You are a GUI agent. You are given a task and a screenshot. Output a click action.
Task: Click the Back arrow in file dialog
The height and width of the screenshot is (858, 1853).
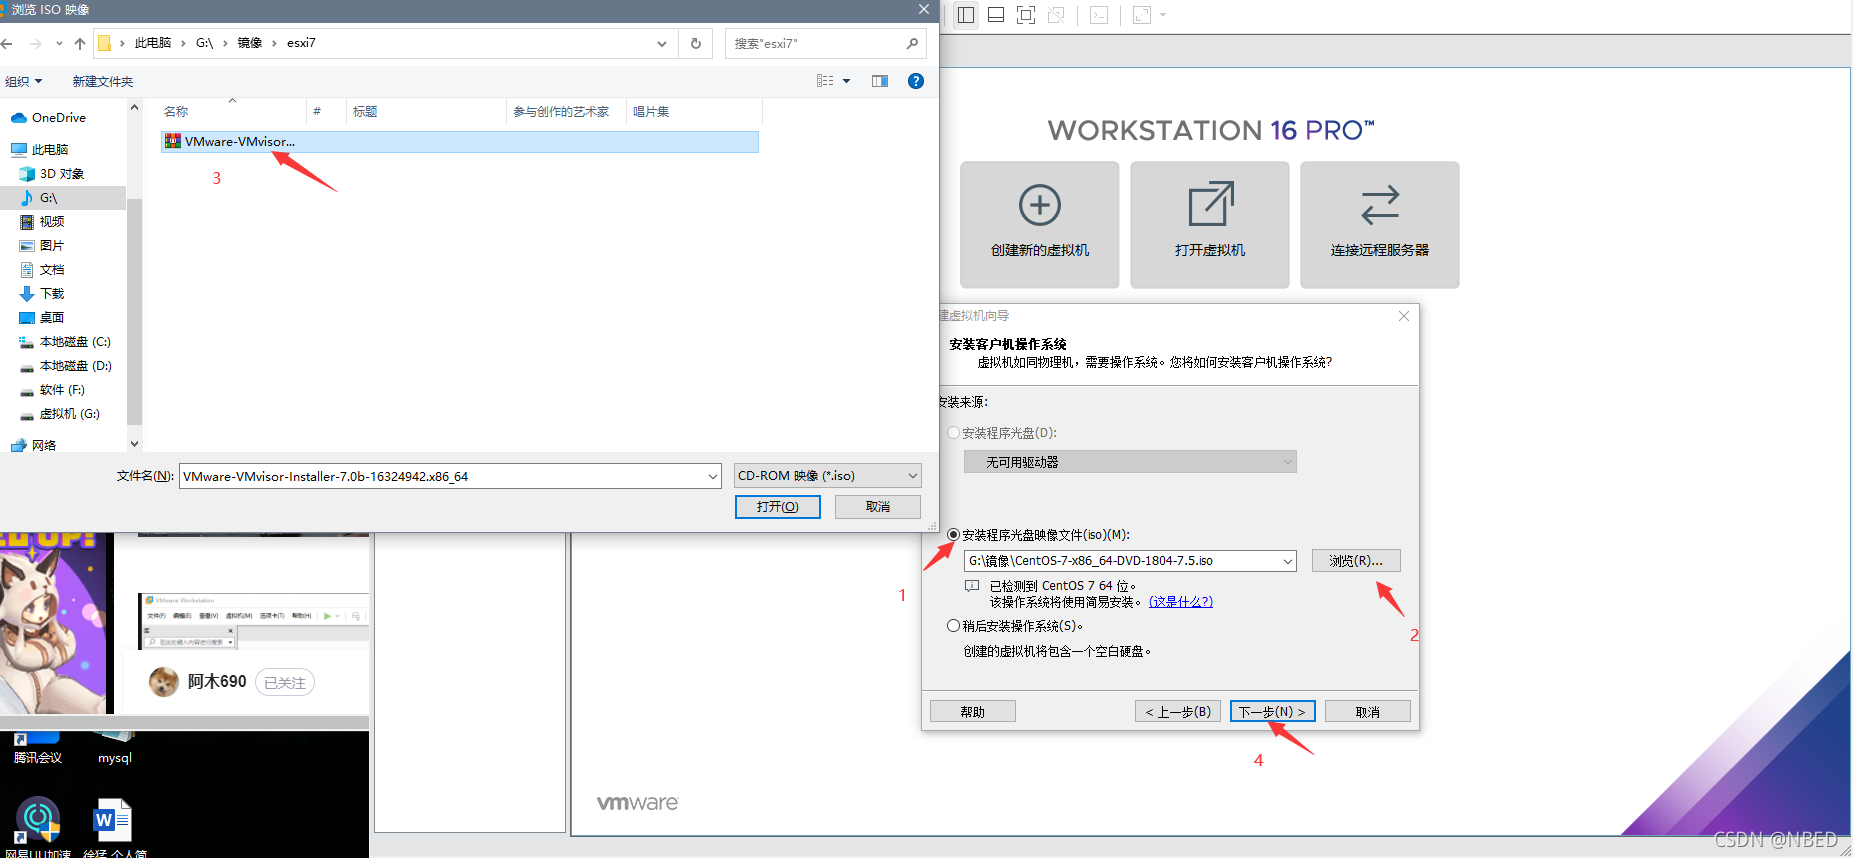pyautogui.click(x=7, y=43)
